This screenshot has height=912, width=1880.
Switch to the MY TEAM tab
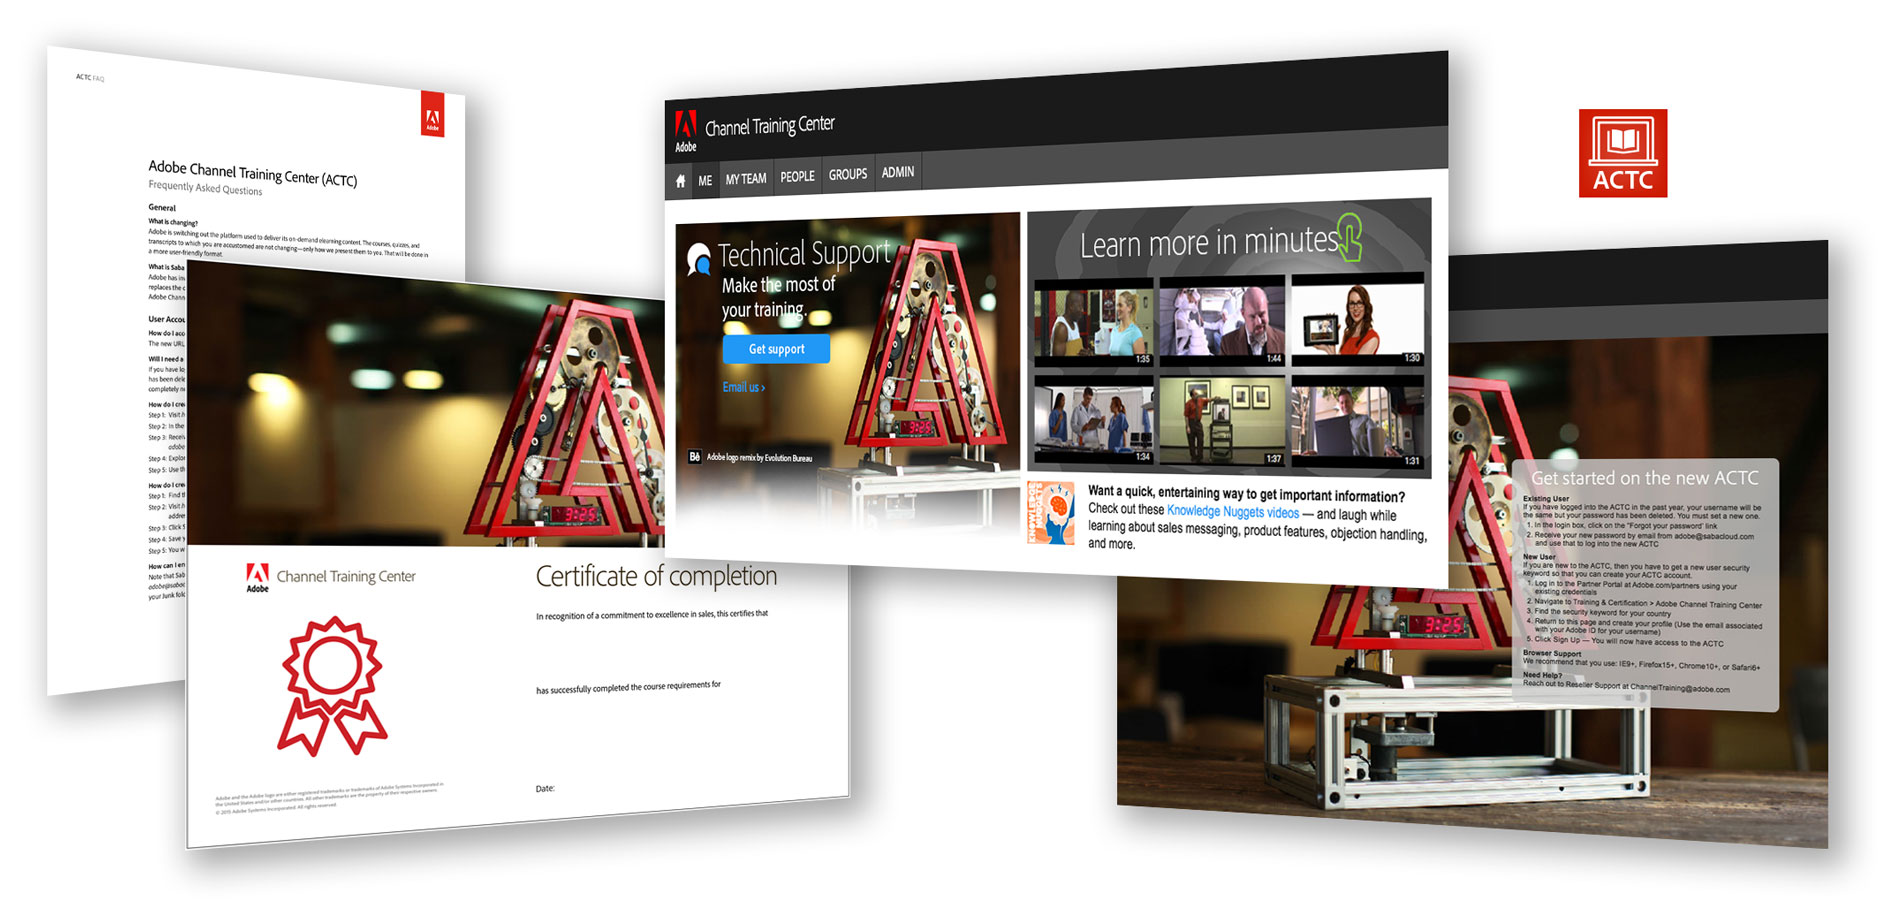pyautogui.click(x=746, y=179)
